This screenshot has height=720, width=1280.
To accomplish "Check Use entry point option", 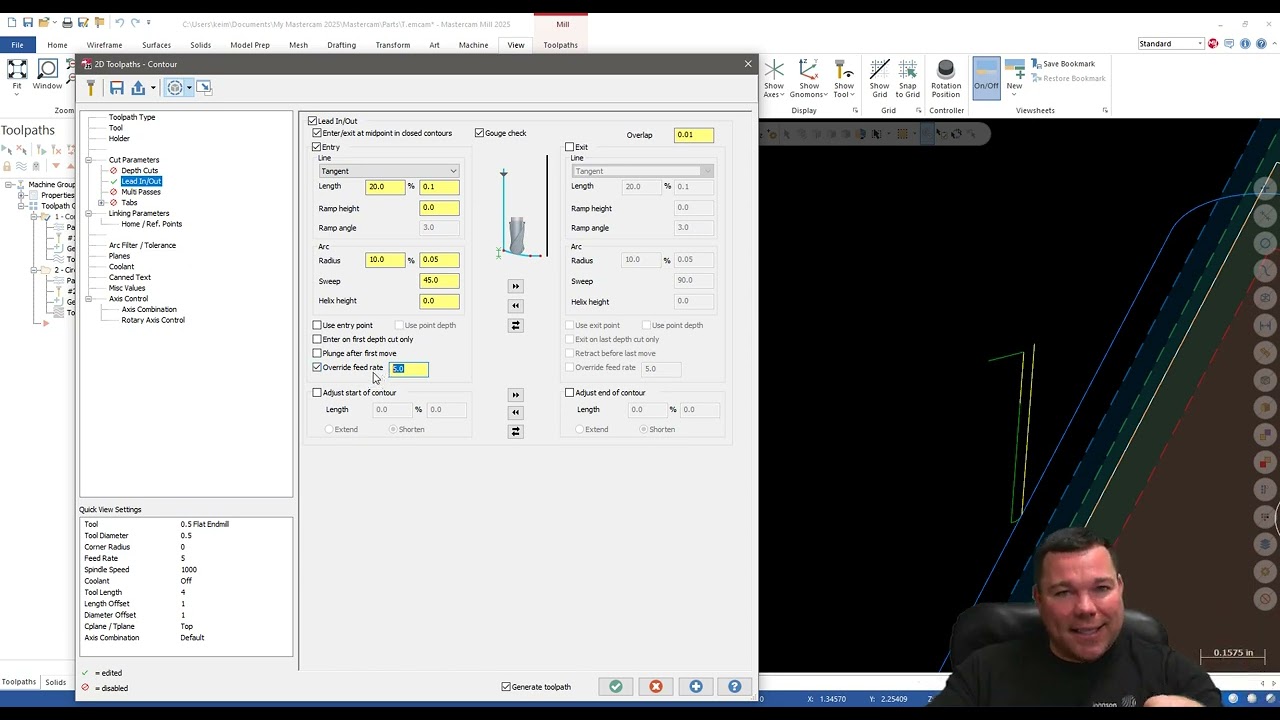I will point(317,325).
